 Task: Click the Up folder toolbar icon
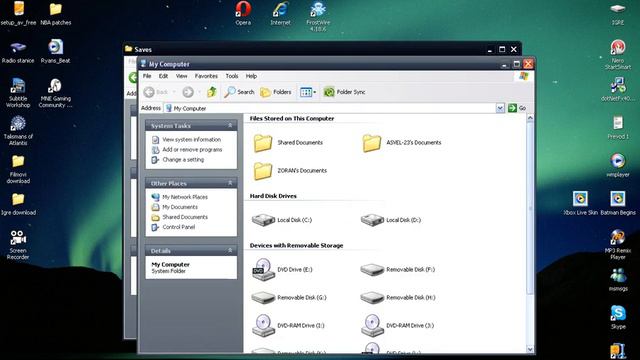tap(211, 92)
